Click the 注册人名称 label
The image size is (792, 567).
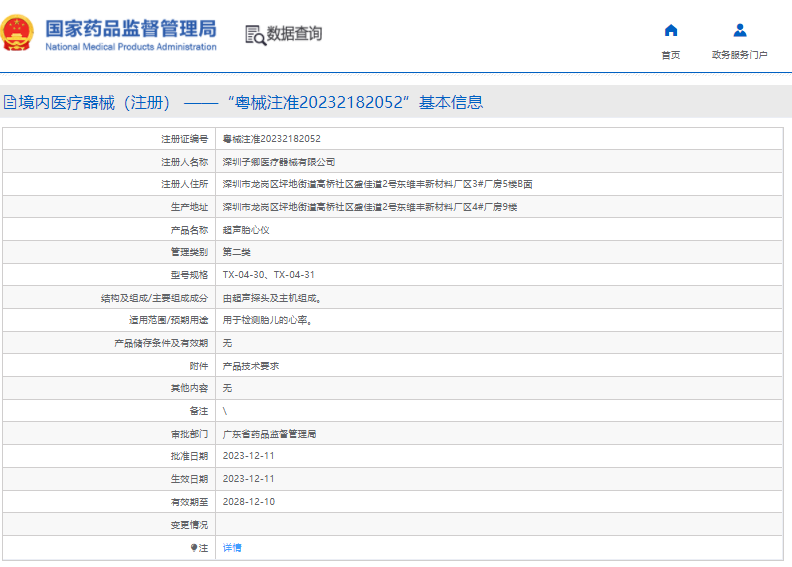coord(184,162)
